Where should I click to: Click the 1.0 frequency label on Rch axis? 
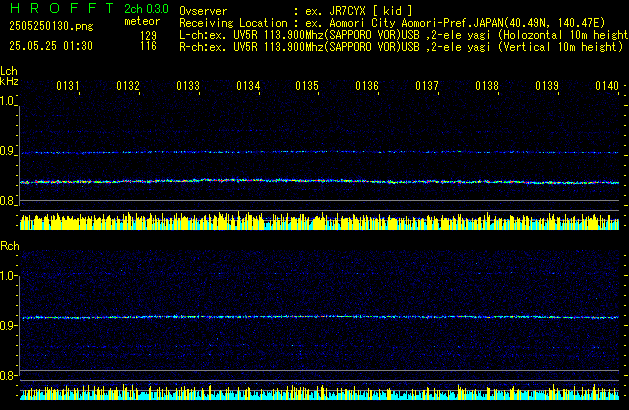click(x=7, y=276)
